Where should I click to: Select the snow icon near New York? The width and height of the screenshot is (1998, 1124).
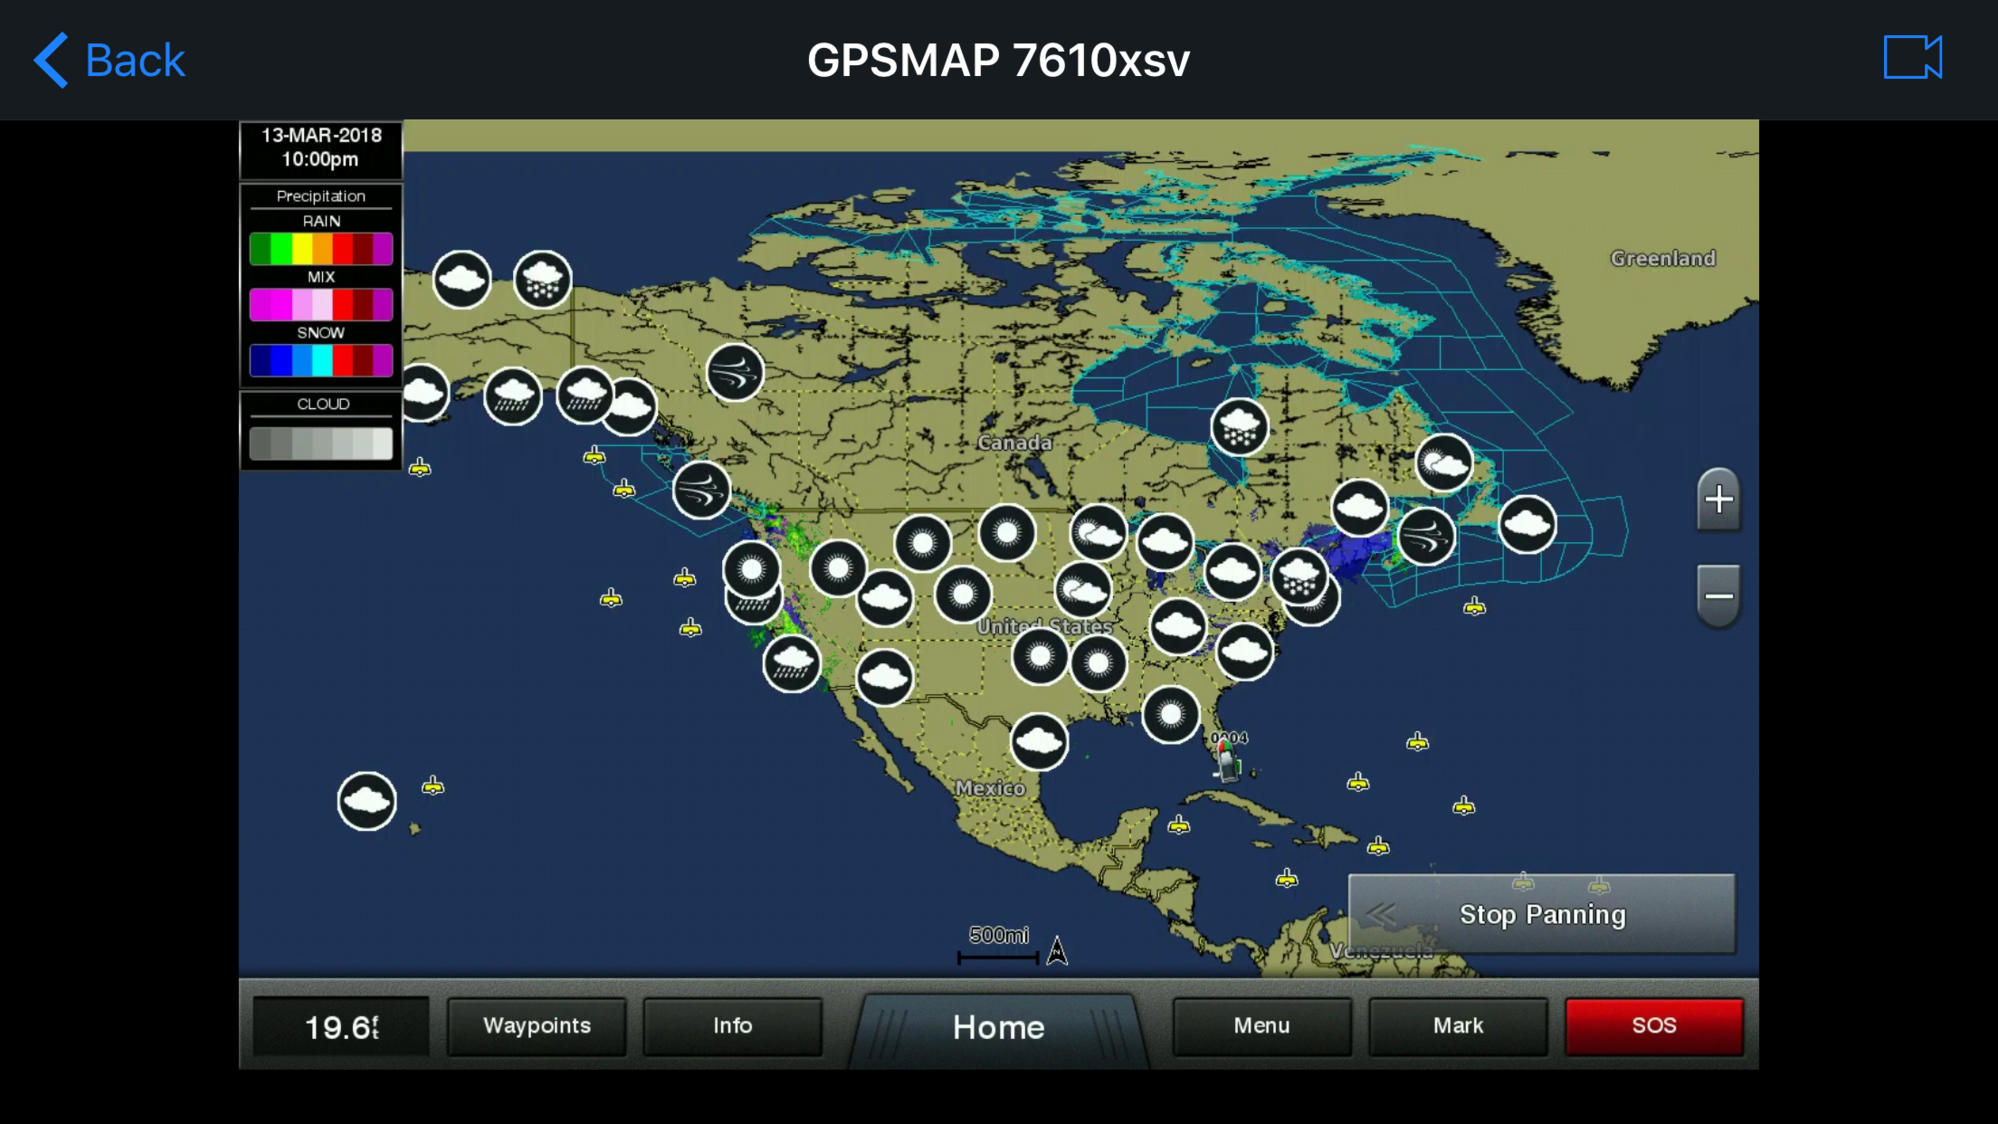coord(1298,576)
